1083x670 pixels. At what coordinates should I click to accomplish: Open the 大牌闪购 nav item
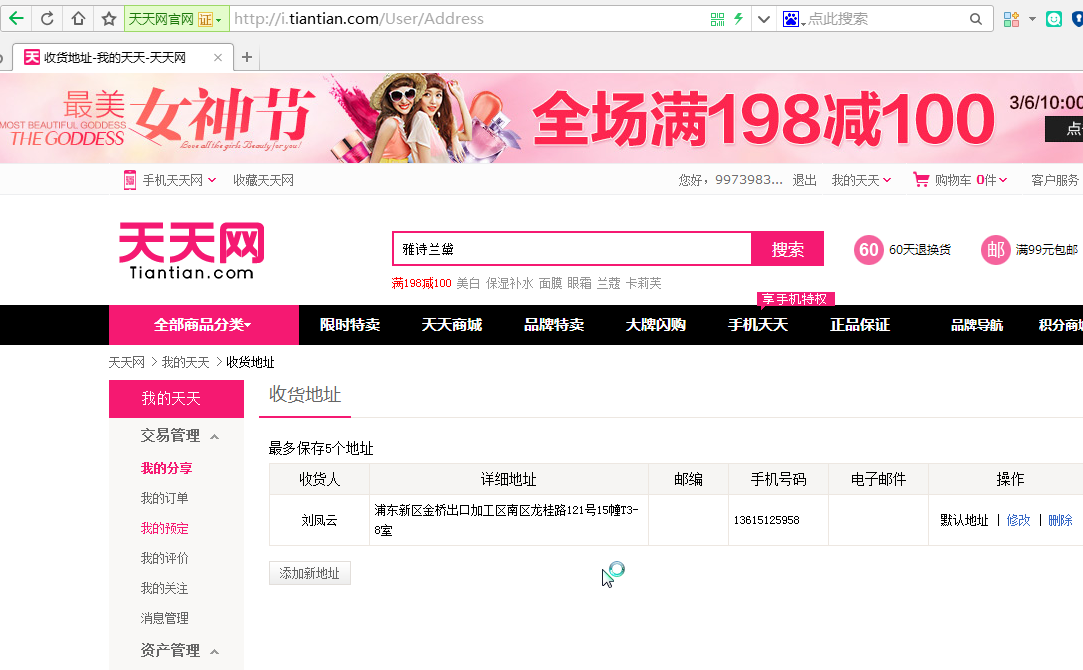[655, 325]
